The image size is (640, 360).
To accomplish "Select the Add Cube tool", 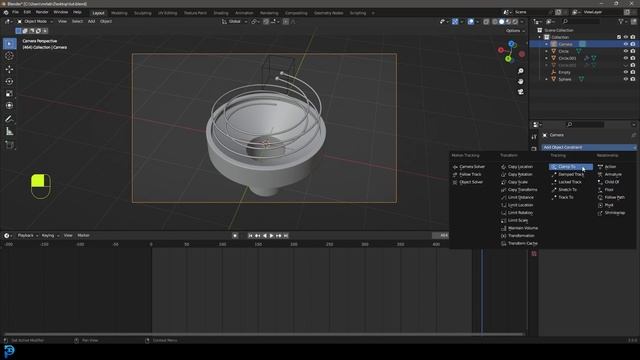I will tap(9, 145).
